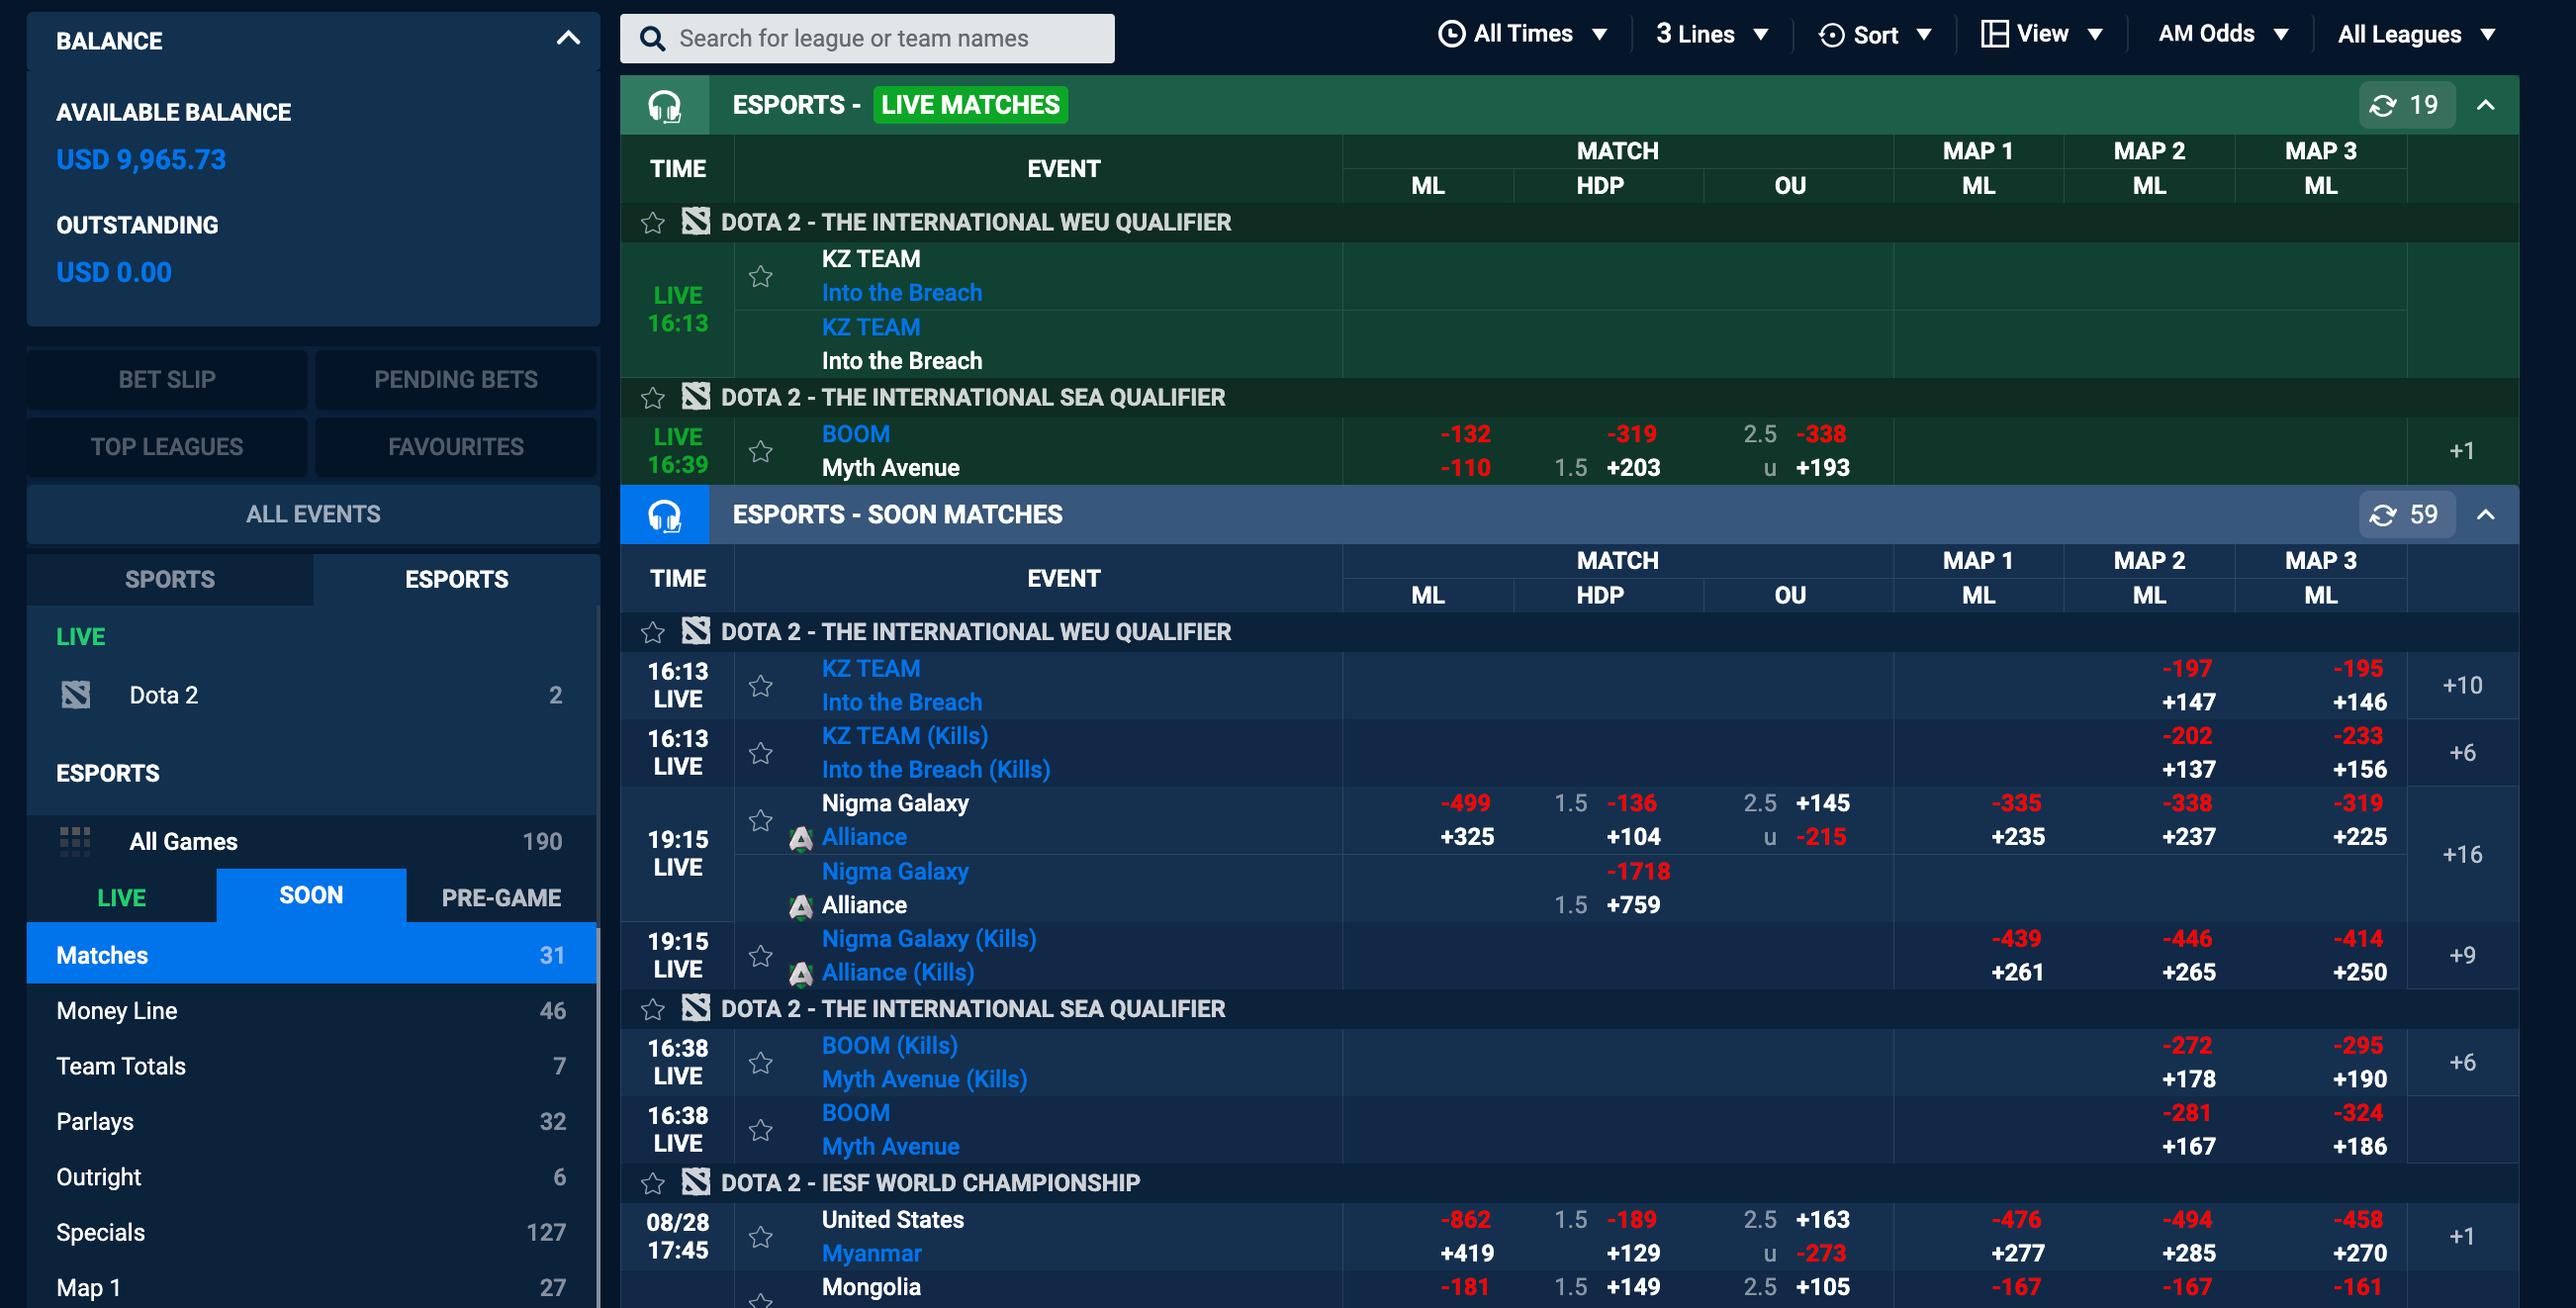Pick United States moneyline -862
Screen dimensions: 2576x1308
[x=1465, y=1220]
